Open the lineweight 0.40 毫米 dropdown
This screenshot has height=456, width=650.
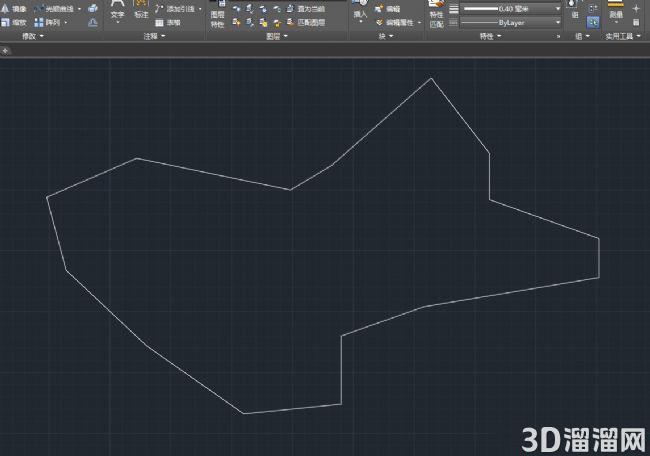coord(511,9)
